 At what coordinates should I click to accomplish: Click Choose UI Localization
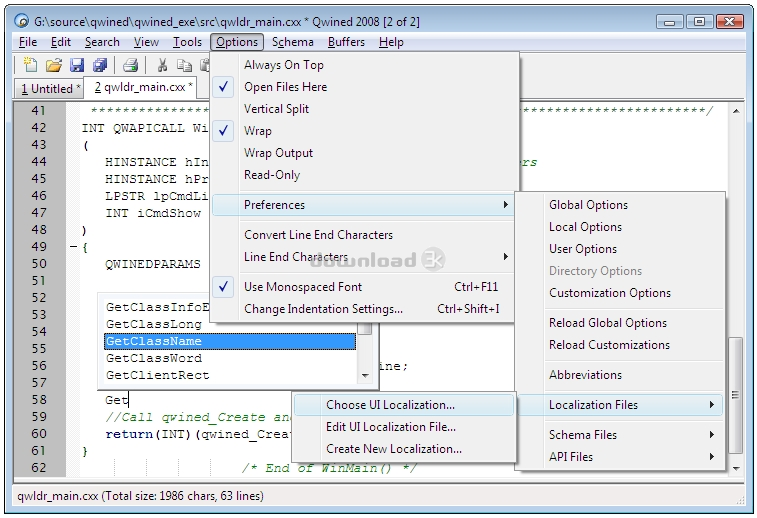(x=404, y=405)
